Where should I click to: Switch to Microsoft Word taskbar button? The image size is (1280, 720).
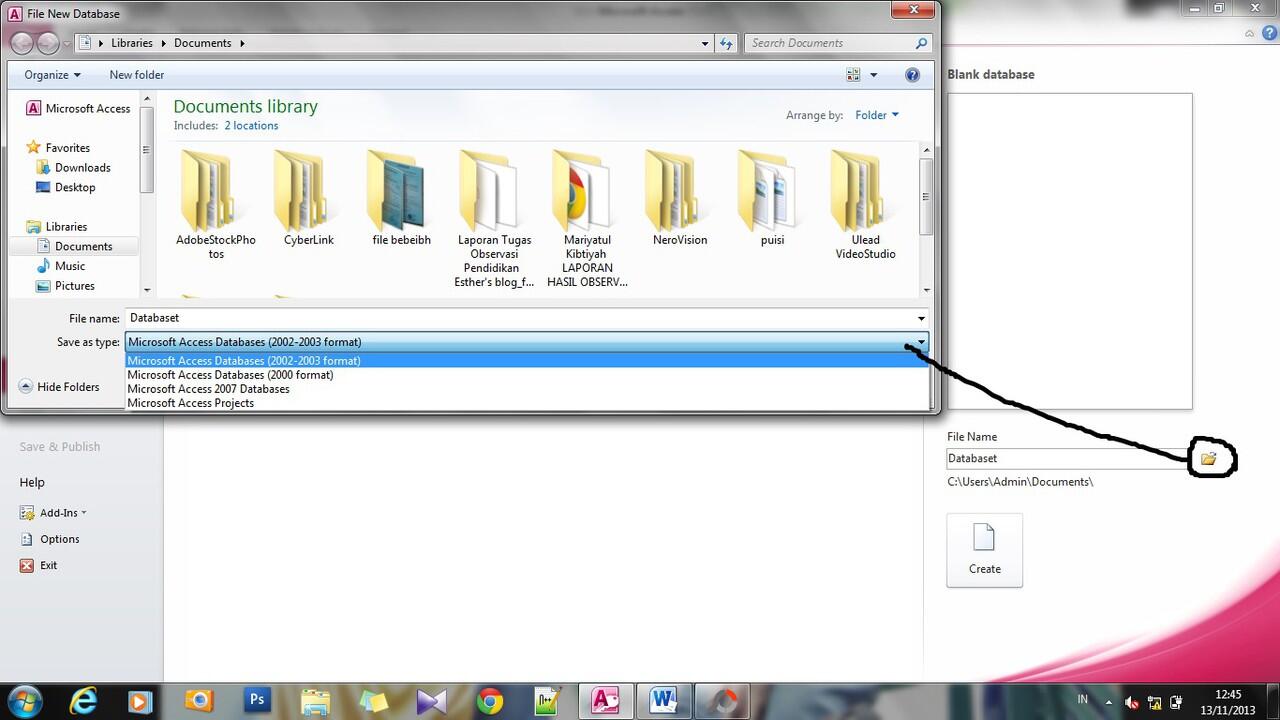point(665,701)
